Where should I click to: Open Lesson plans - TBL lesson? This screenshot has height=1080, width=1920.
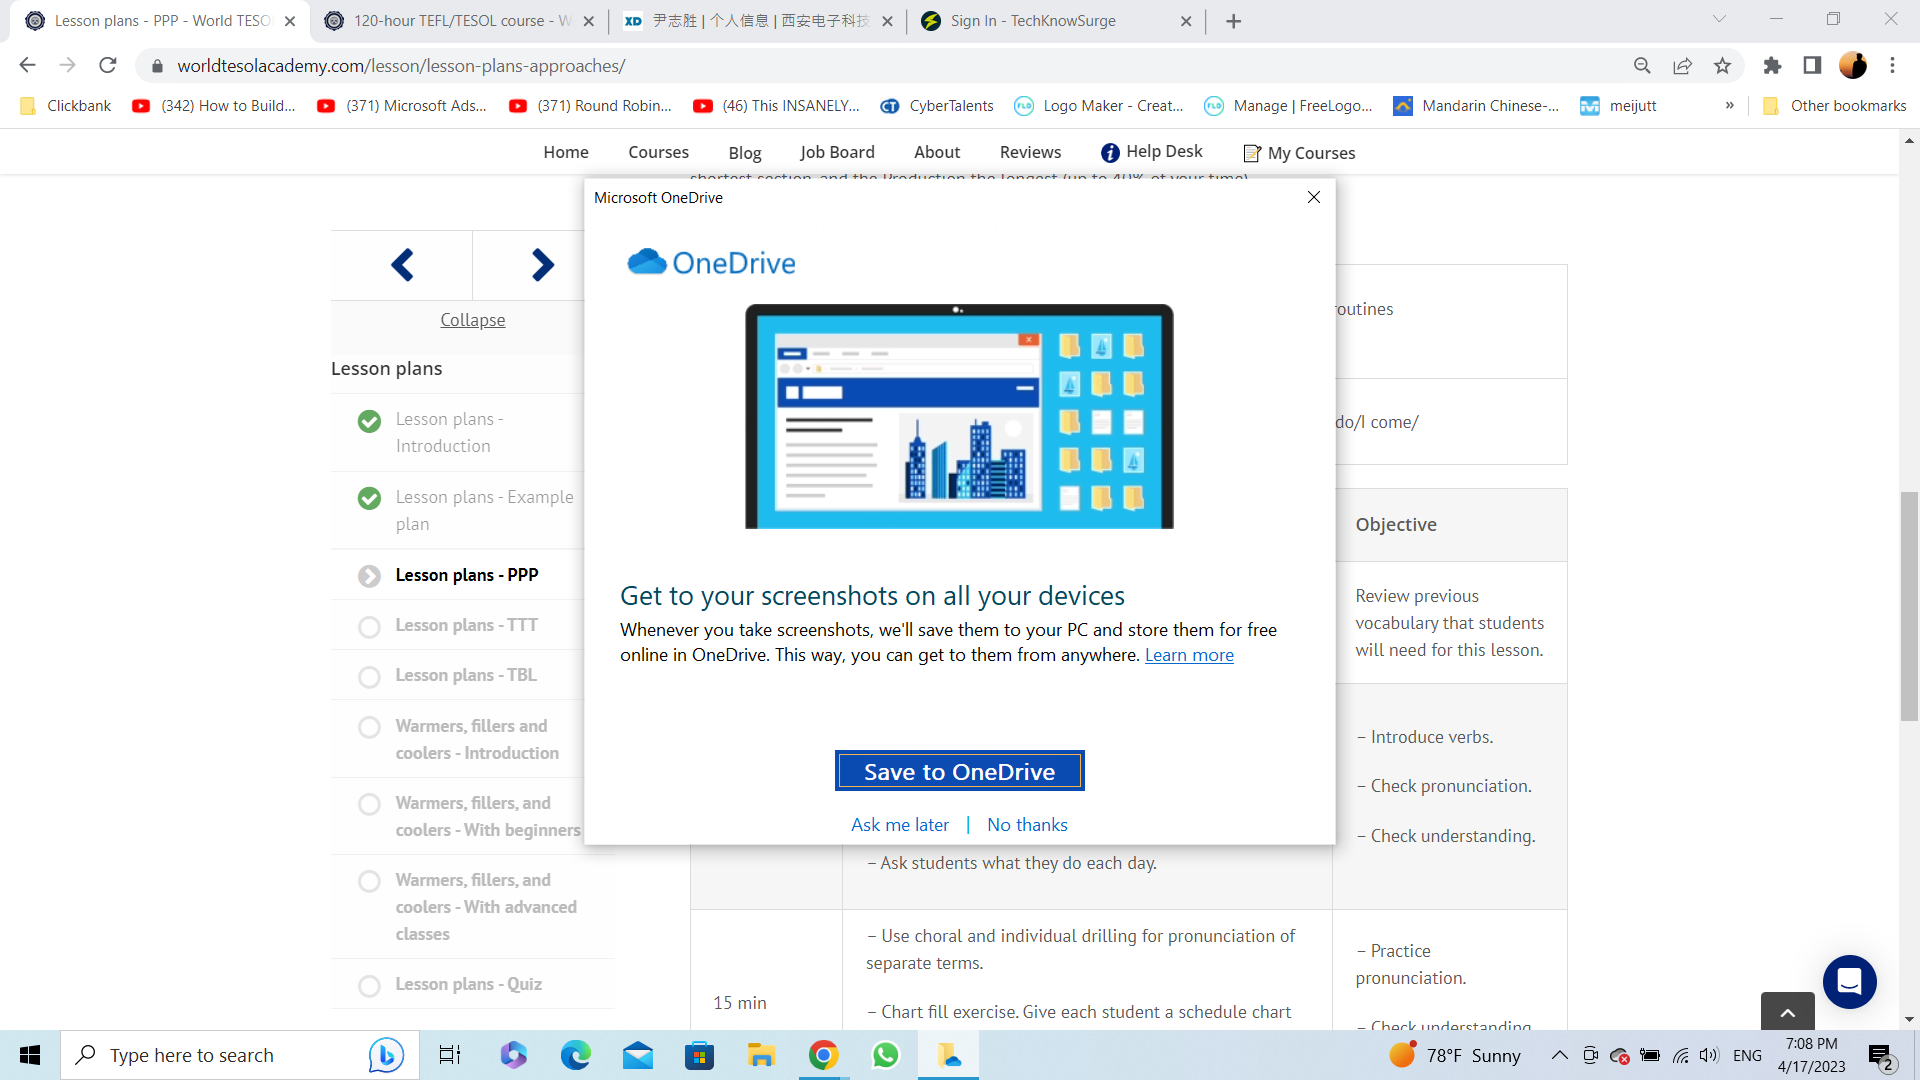466,675
